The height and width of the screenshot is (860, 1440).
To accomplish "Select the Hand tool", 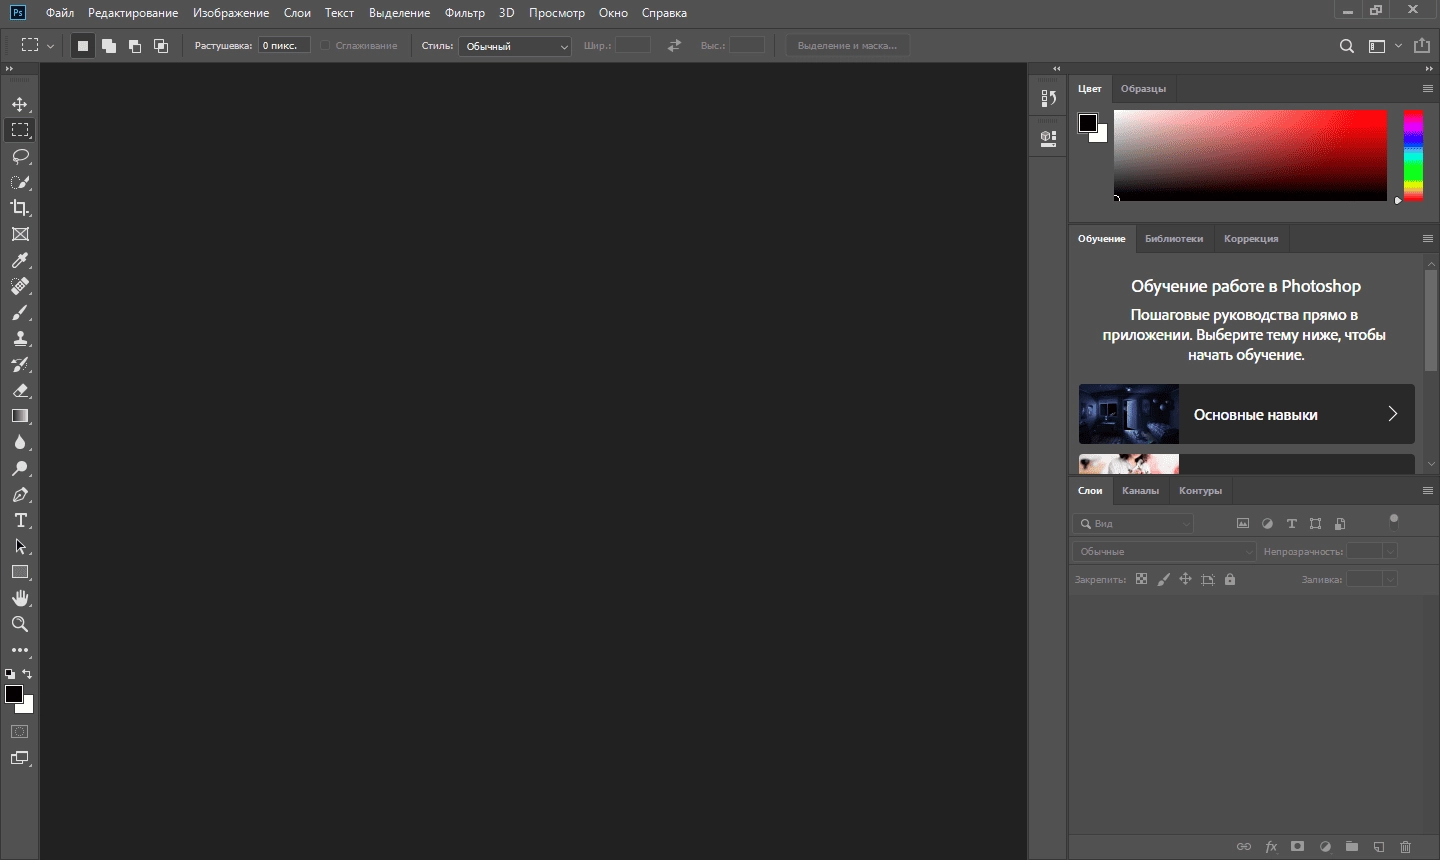I will [x=20, y=598].
